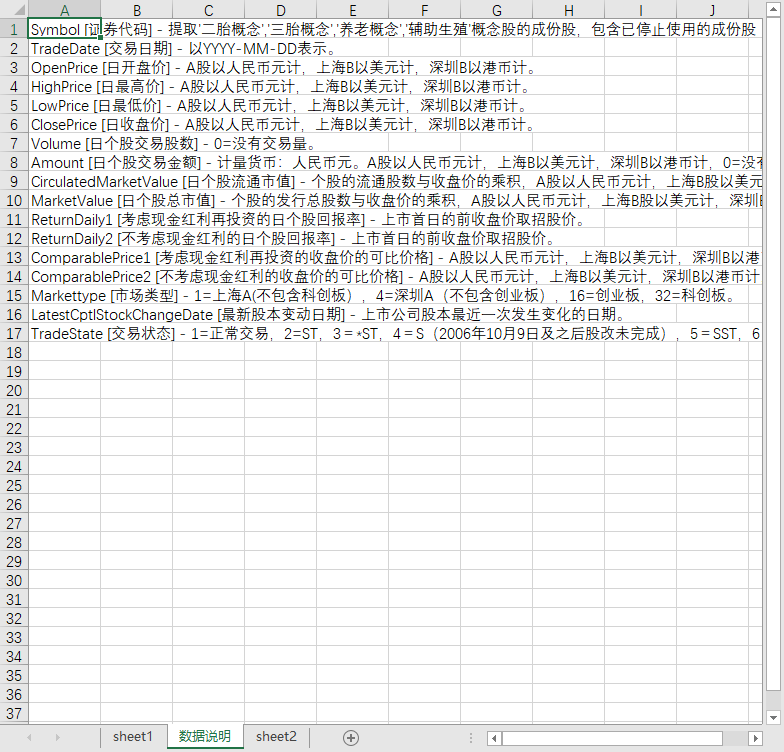
Task: Click the new sheet plus icon
Action: (351, 738)
